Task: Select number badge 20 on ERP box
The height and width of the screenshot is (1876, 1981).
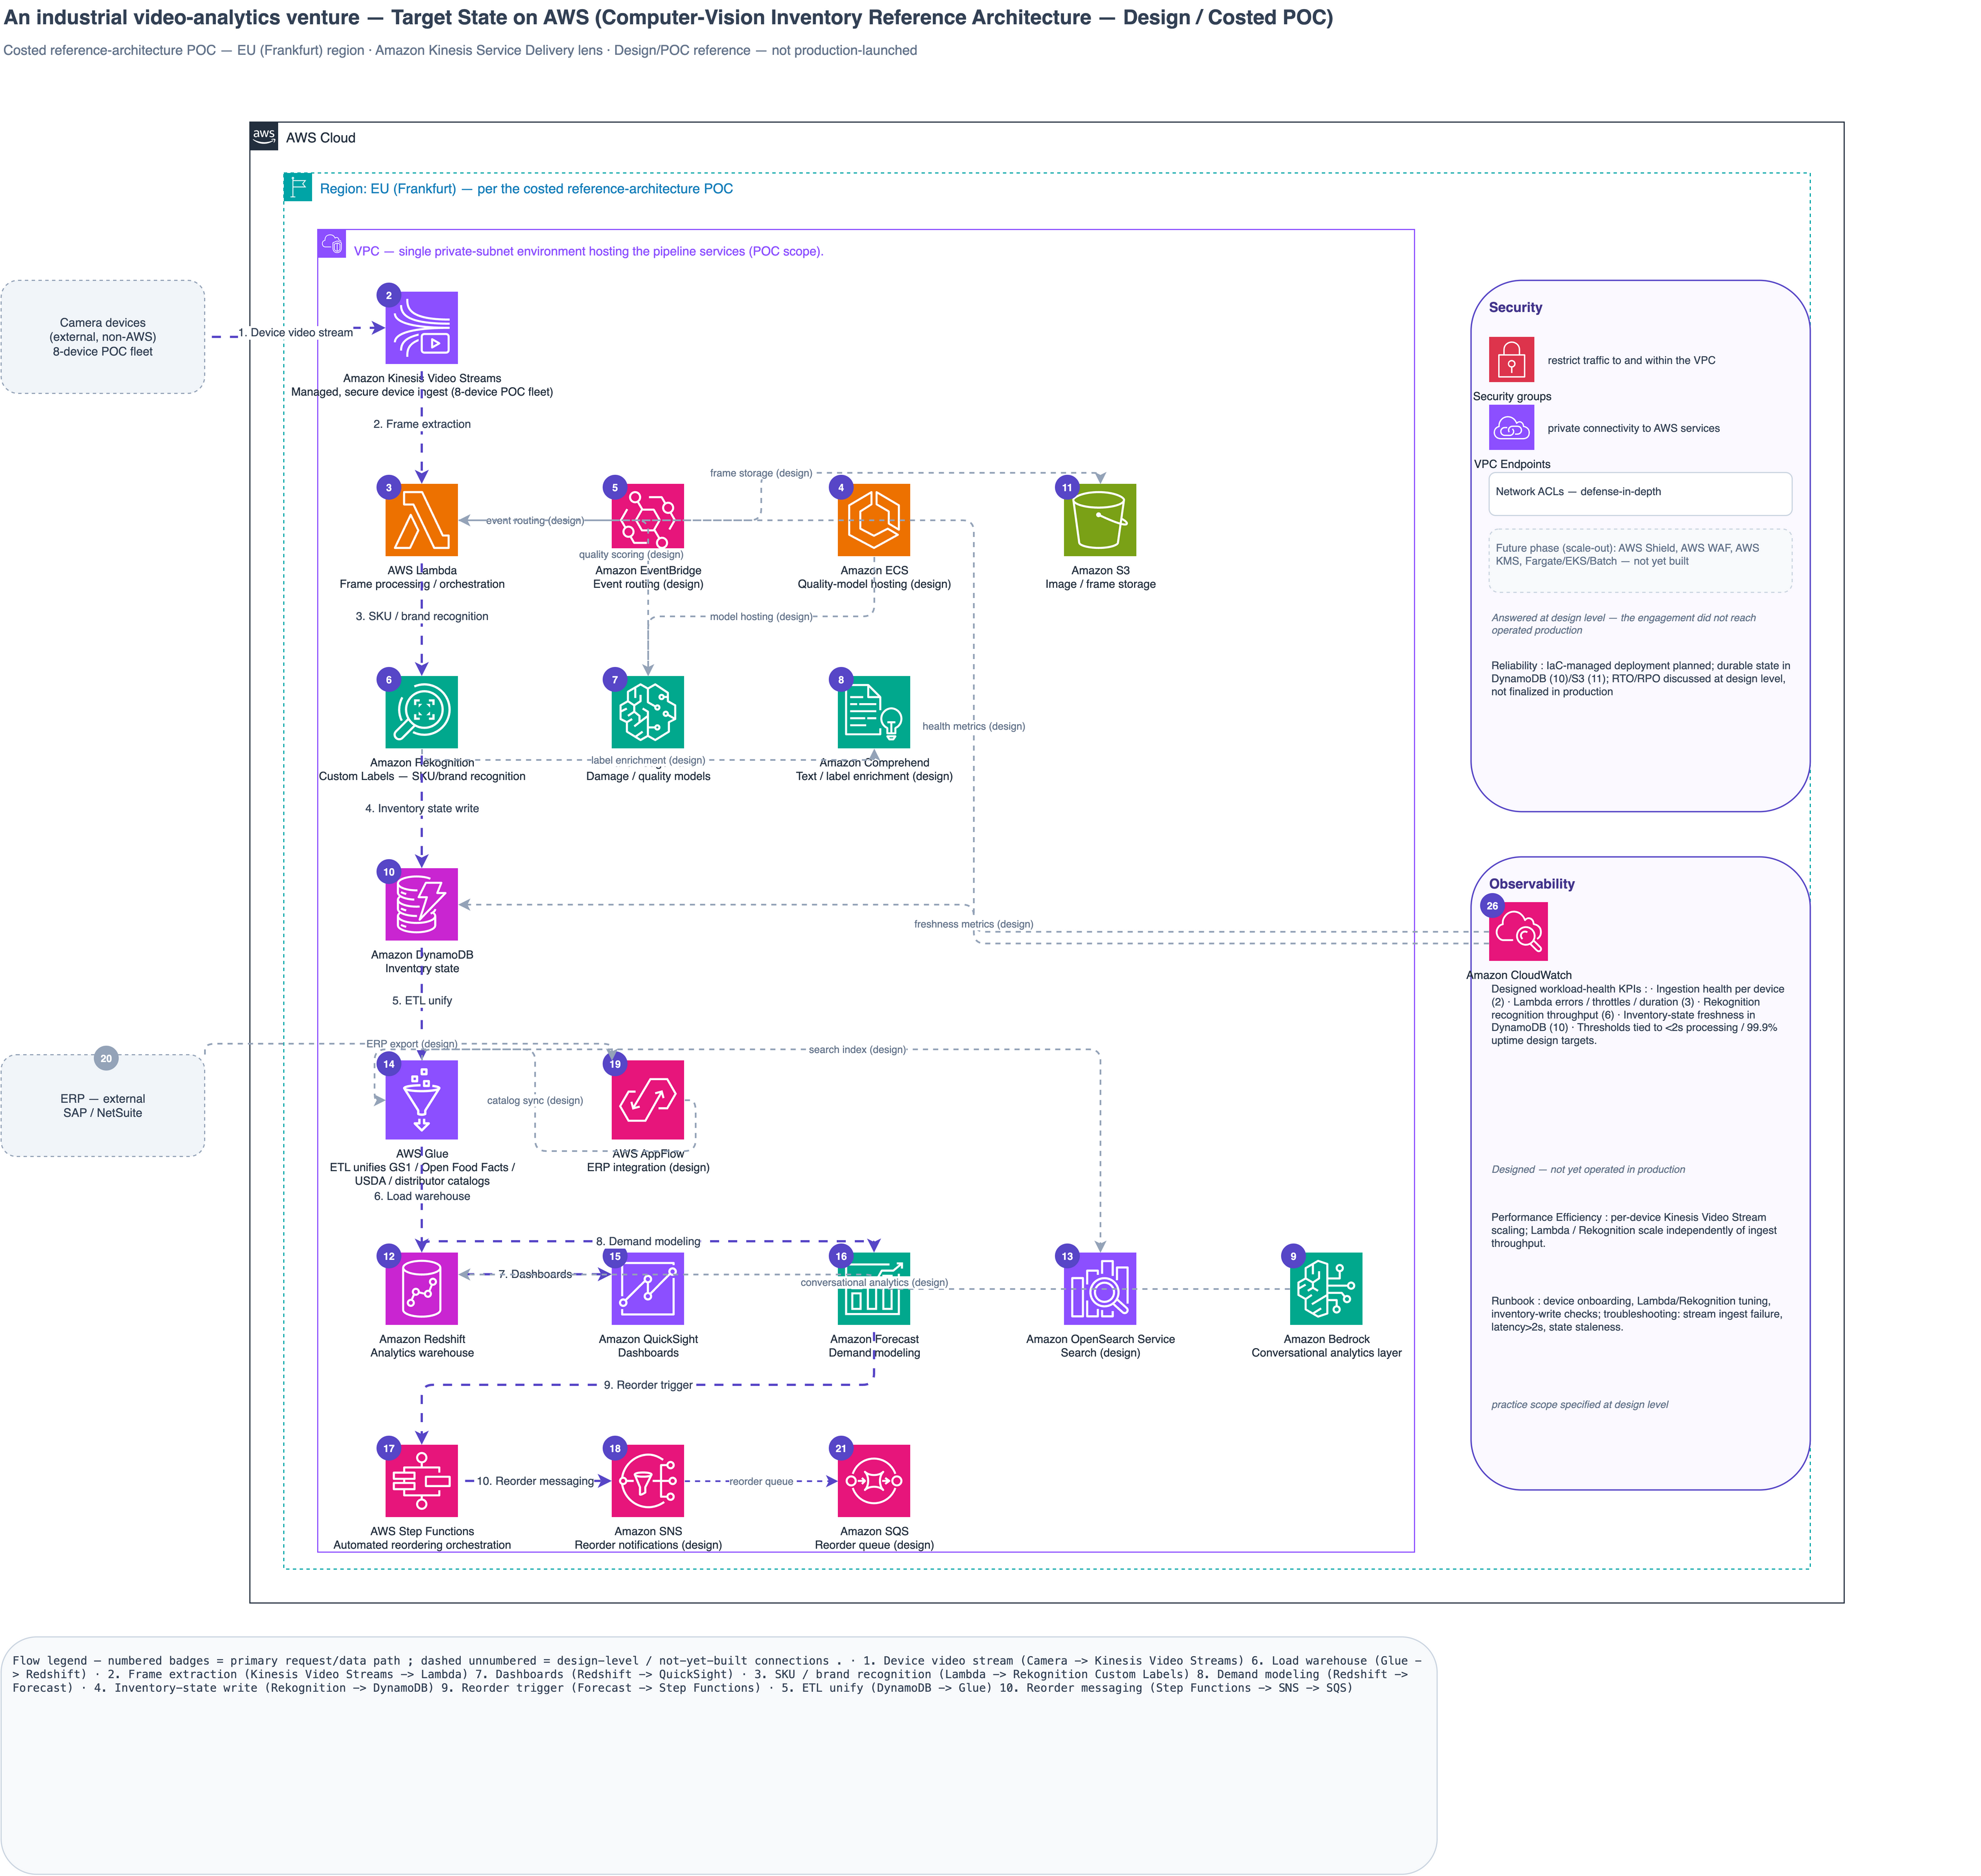Action: 105,1057
